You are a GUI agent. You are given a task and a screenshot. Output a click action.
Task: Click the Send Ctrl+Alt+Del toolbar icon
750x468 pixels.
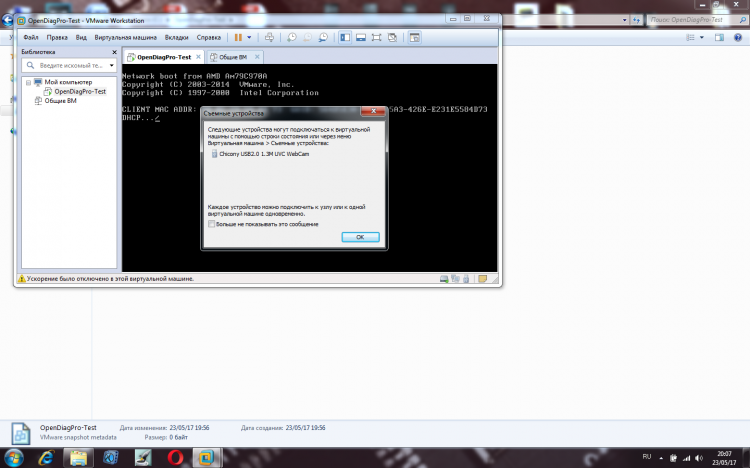[267, 37]
